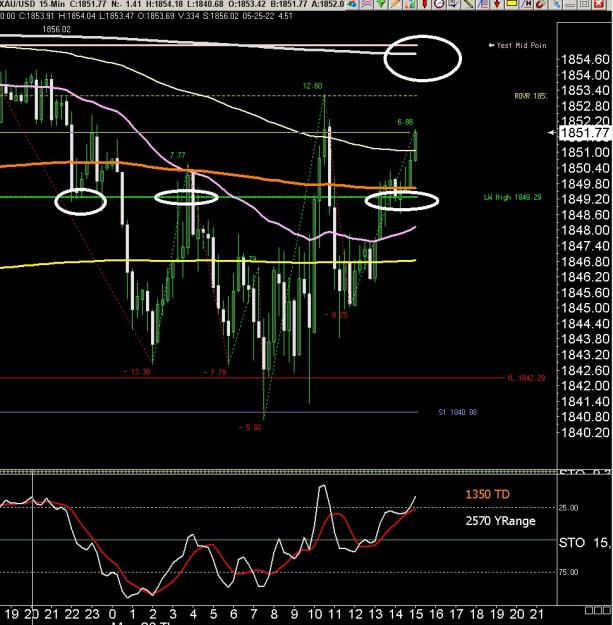Click the light blue toolbar icon
Viewport: 613px width, 625px height.
pyautogui.click(x=556, y=4)
